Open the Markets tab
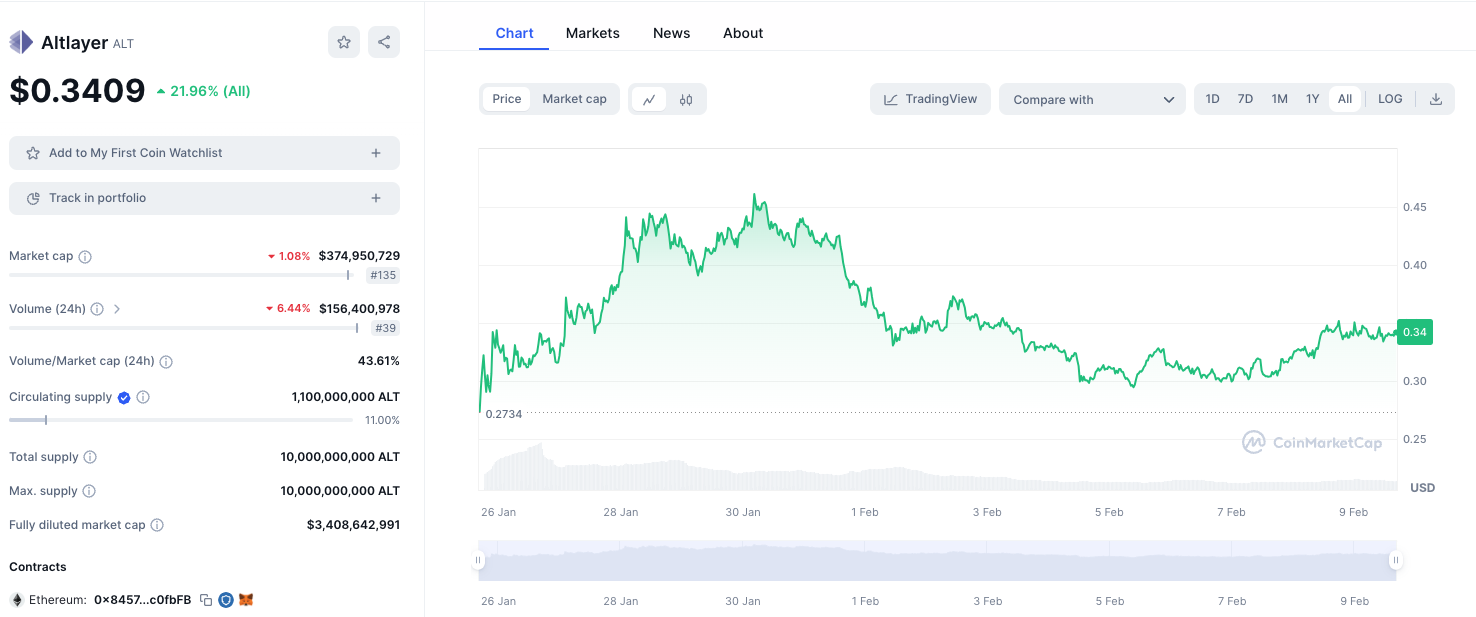This screenshot has width=1476, height=617. [592, 33]
